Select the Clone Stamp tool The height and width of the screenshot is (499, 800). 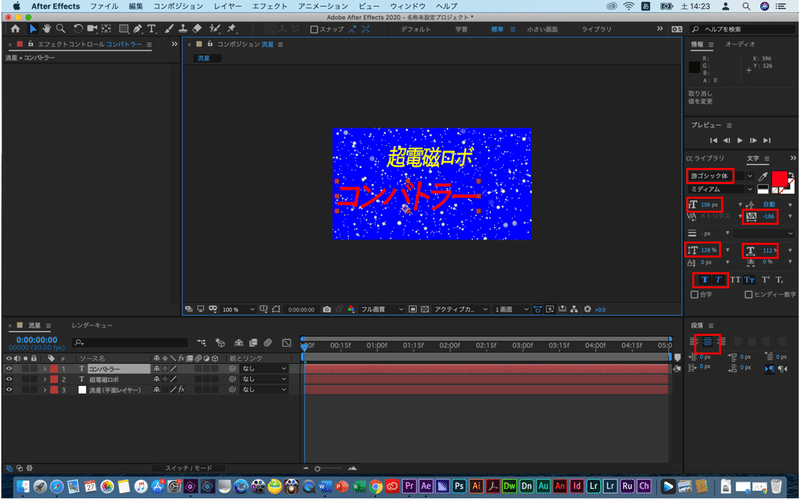point(183,29)
